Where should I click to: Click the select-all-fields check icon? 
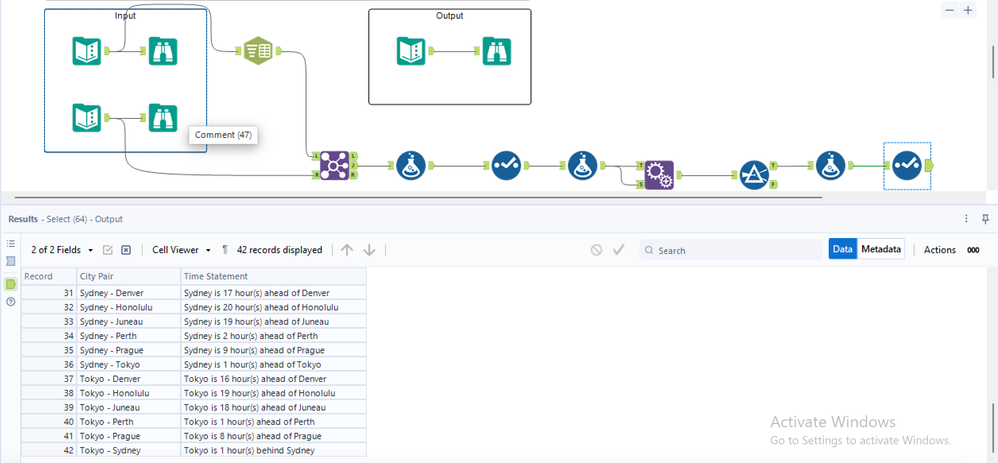108,250
